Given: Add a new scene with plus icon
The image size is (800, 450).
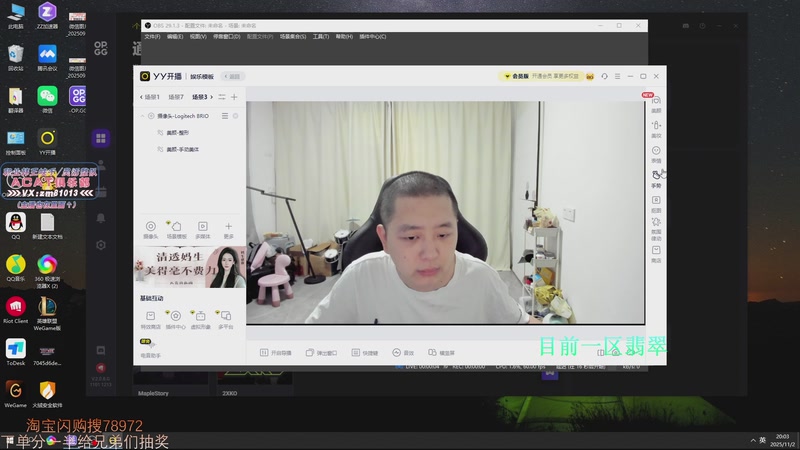Looking at the screenshot, I should click(x=234, y=97).
